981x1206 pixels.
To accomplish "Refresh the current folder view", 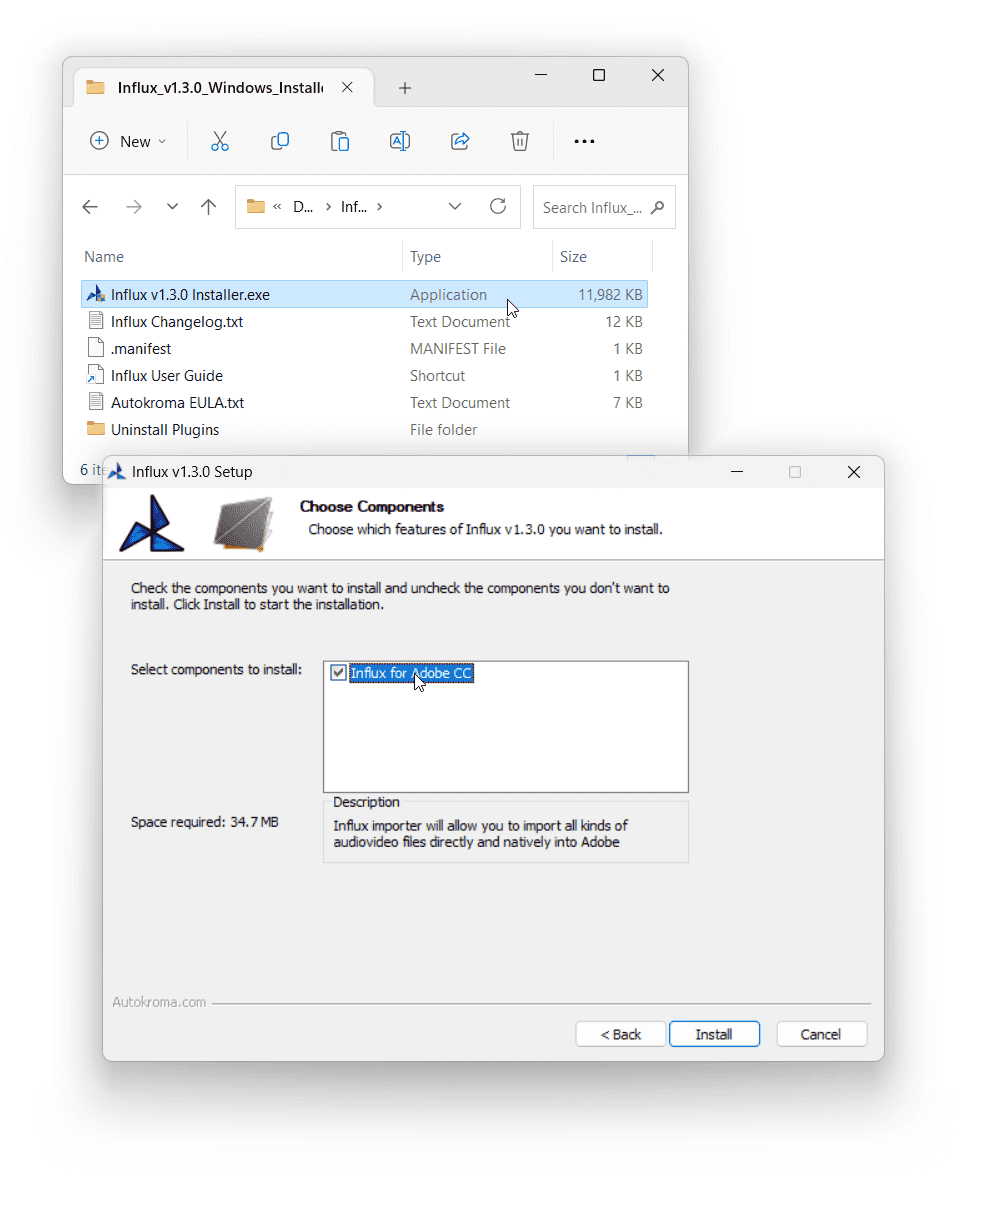I will [x=498, y=207].
